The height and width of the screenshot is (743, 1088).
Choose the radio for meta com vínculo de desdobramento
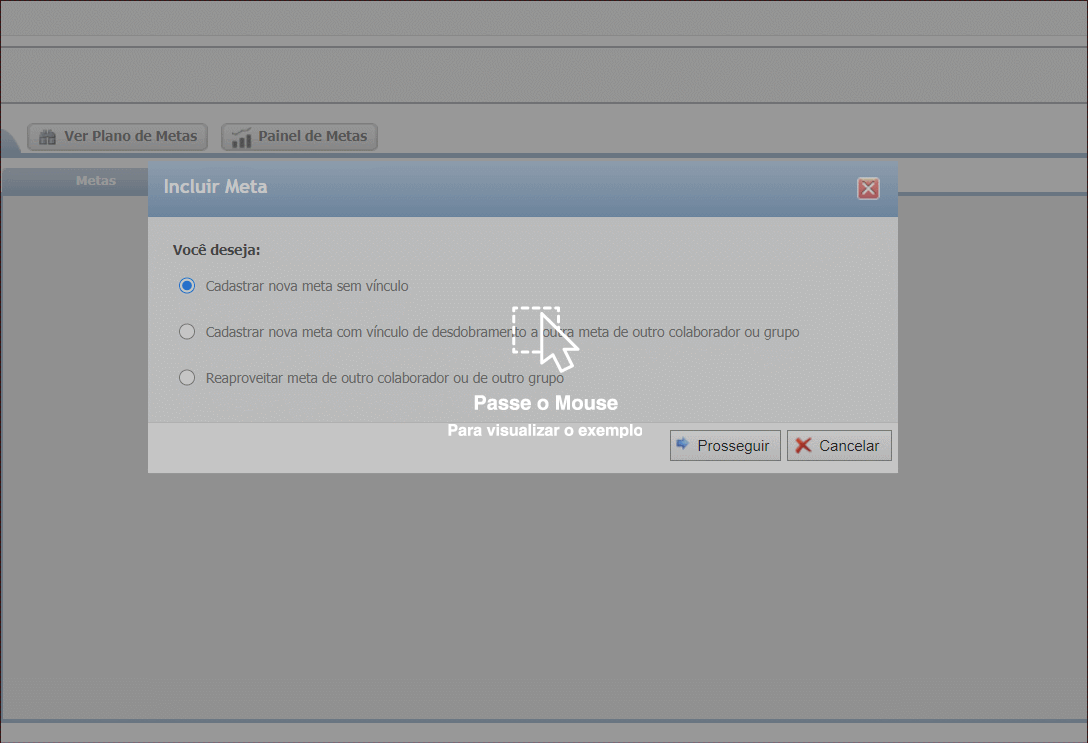(187, 332)
